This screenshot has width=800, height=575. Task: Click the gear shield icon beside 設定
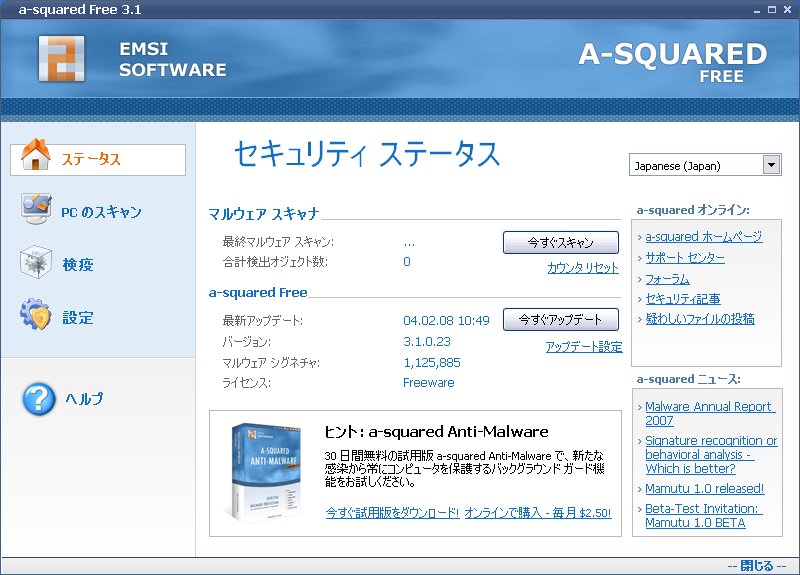[36, 315]
